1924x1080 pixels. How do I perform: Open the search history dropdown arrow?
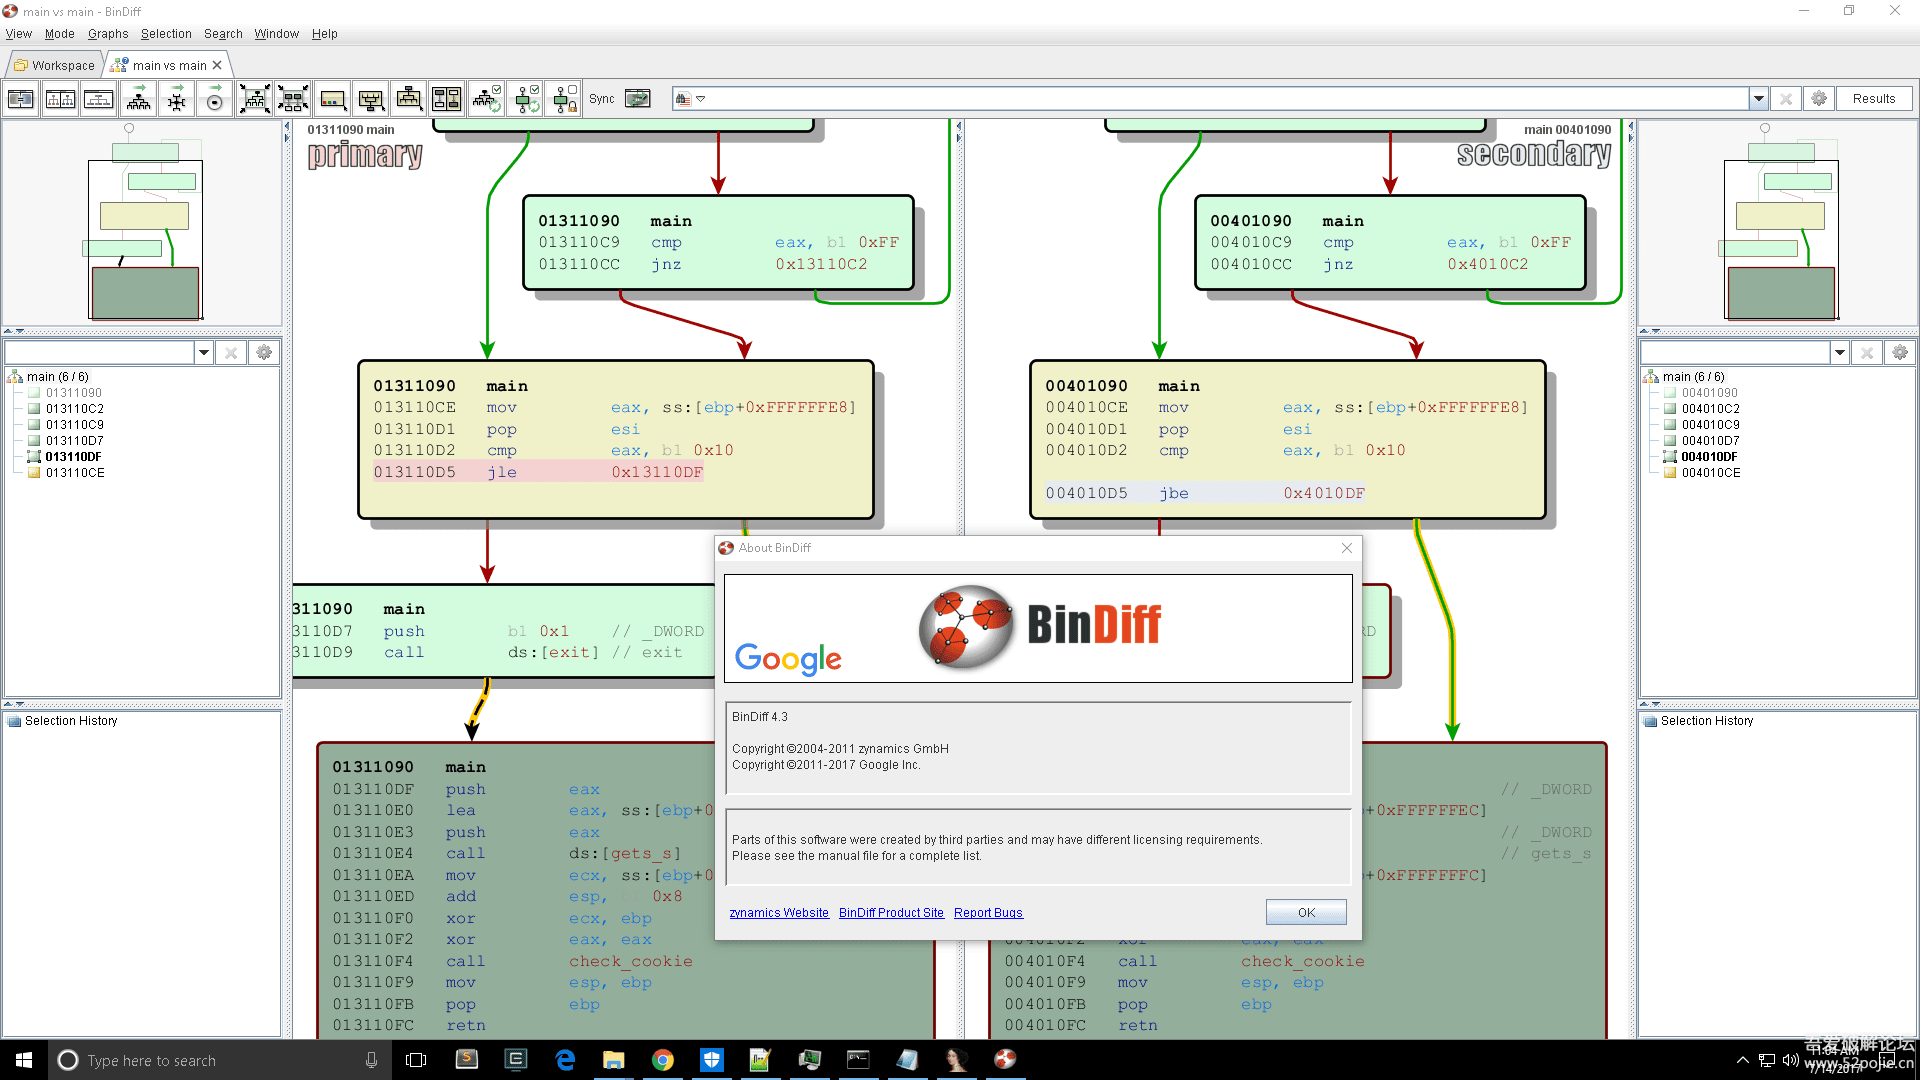click(1759, 99)
